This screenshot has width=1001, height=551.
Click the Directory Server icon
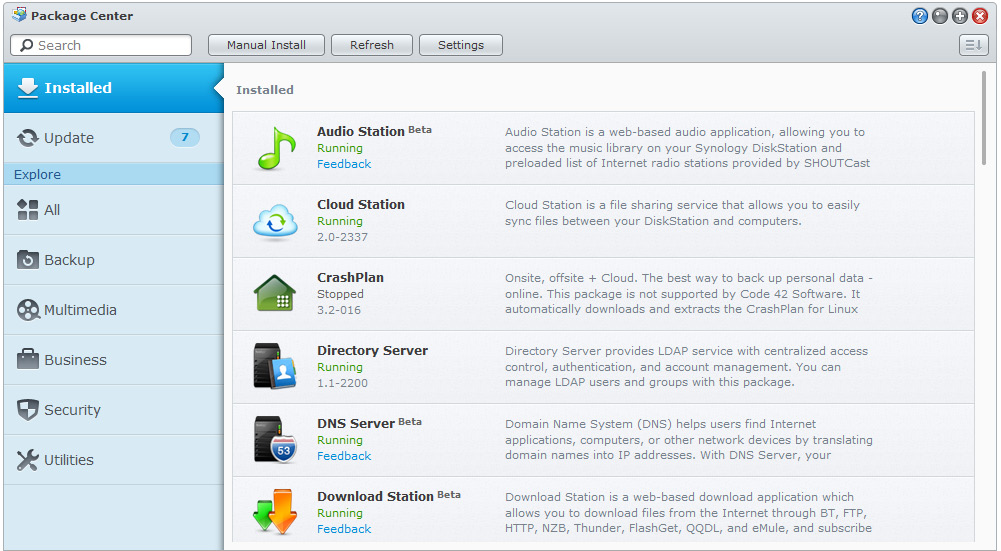(x=275, y=366)
